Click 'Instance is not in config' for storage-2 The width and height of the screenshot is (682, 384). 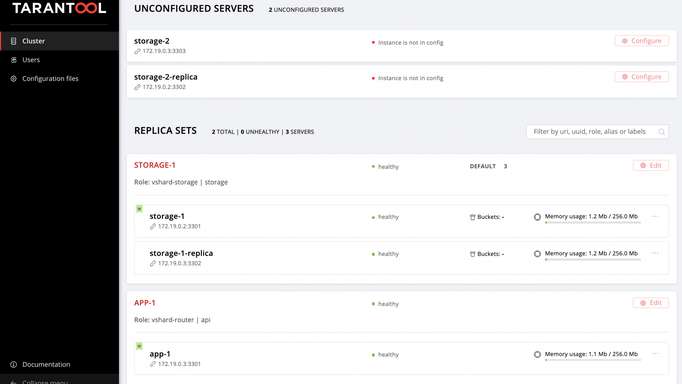click(x=411, y=43)
